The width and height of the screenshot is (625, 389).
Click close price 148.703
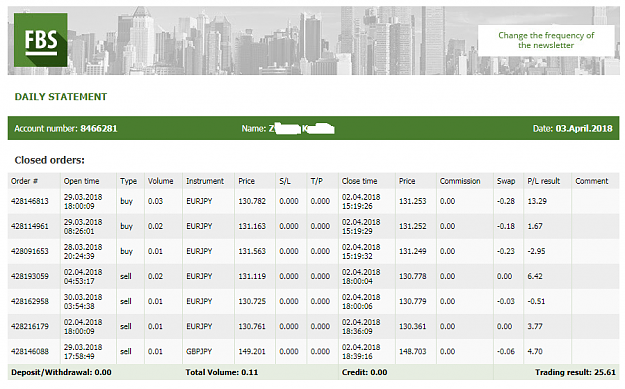click(413, 352)
